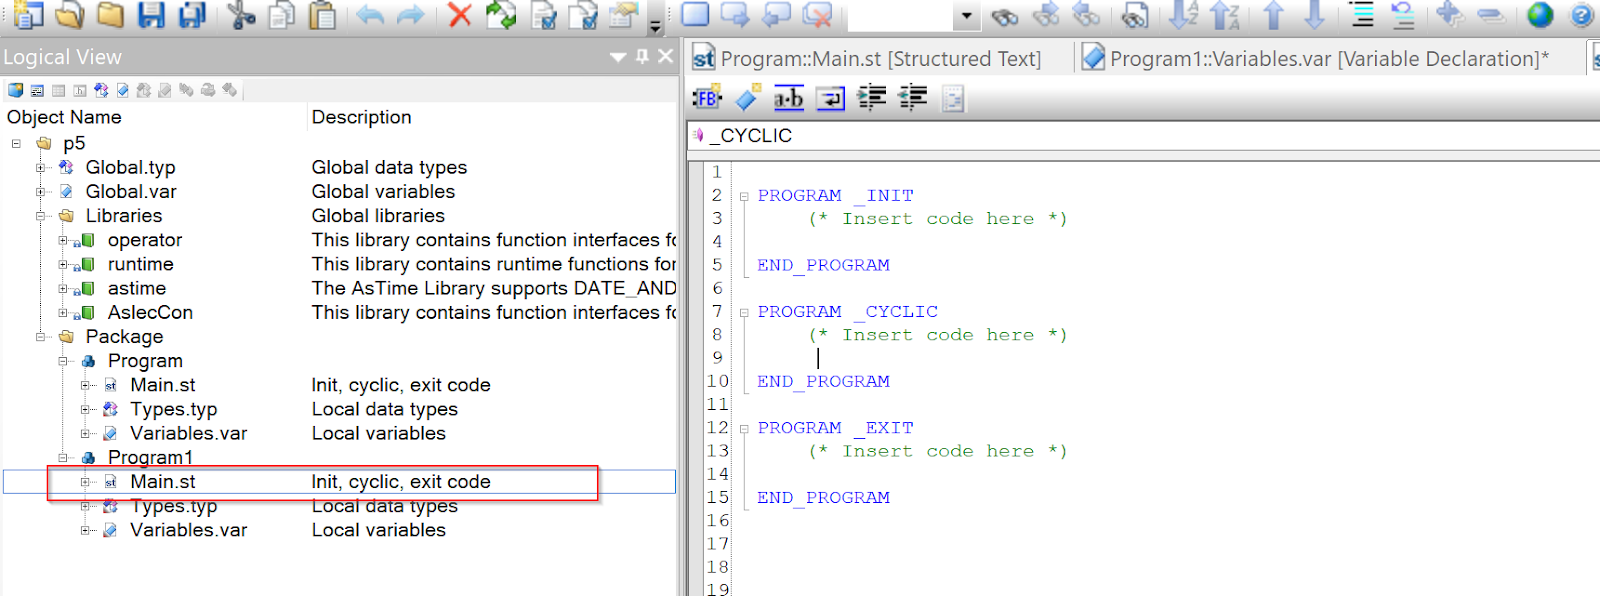Click the green arrows refresh icon

click(x=500, y=14)
